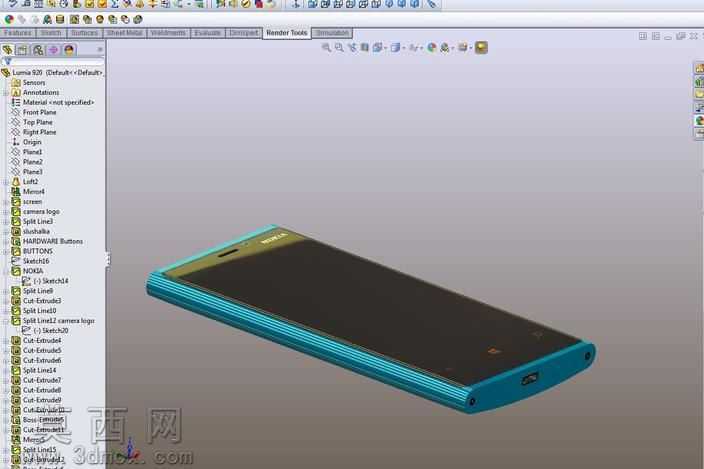
Task: Click the highlighted gold icon ending the view toolbar
Action: point(481,47)
